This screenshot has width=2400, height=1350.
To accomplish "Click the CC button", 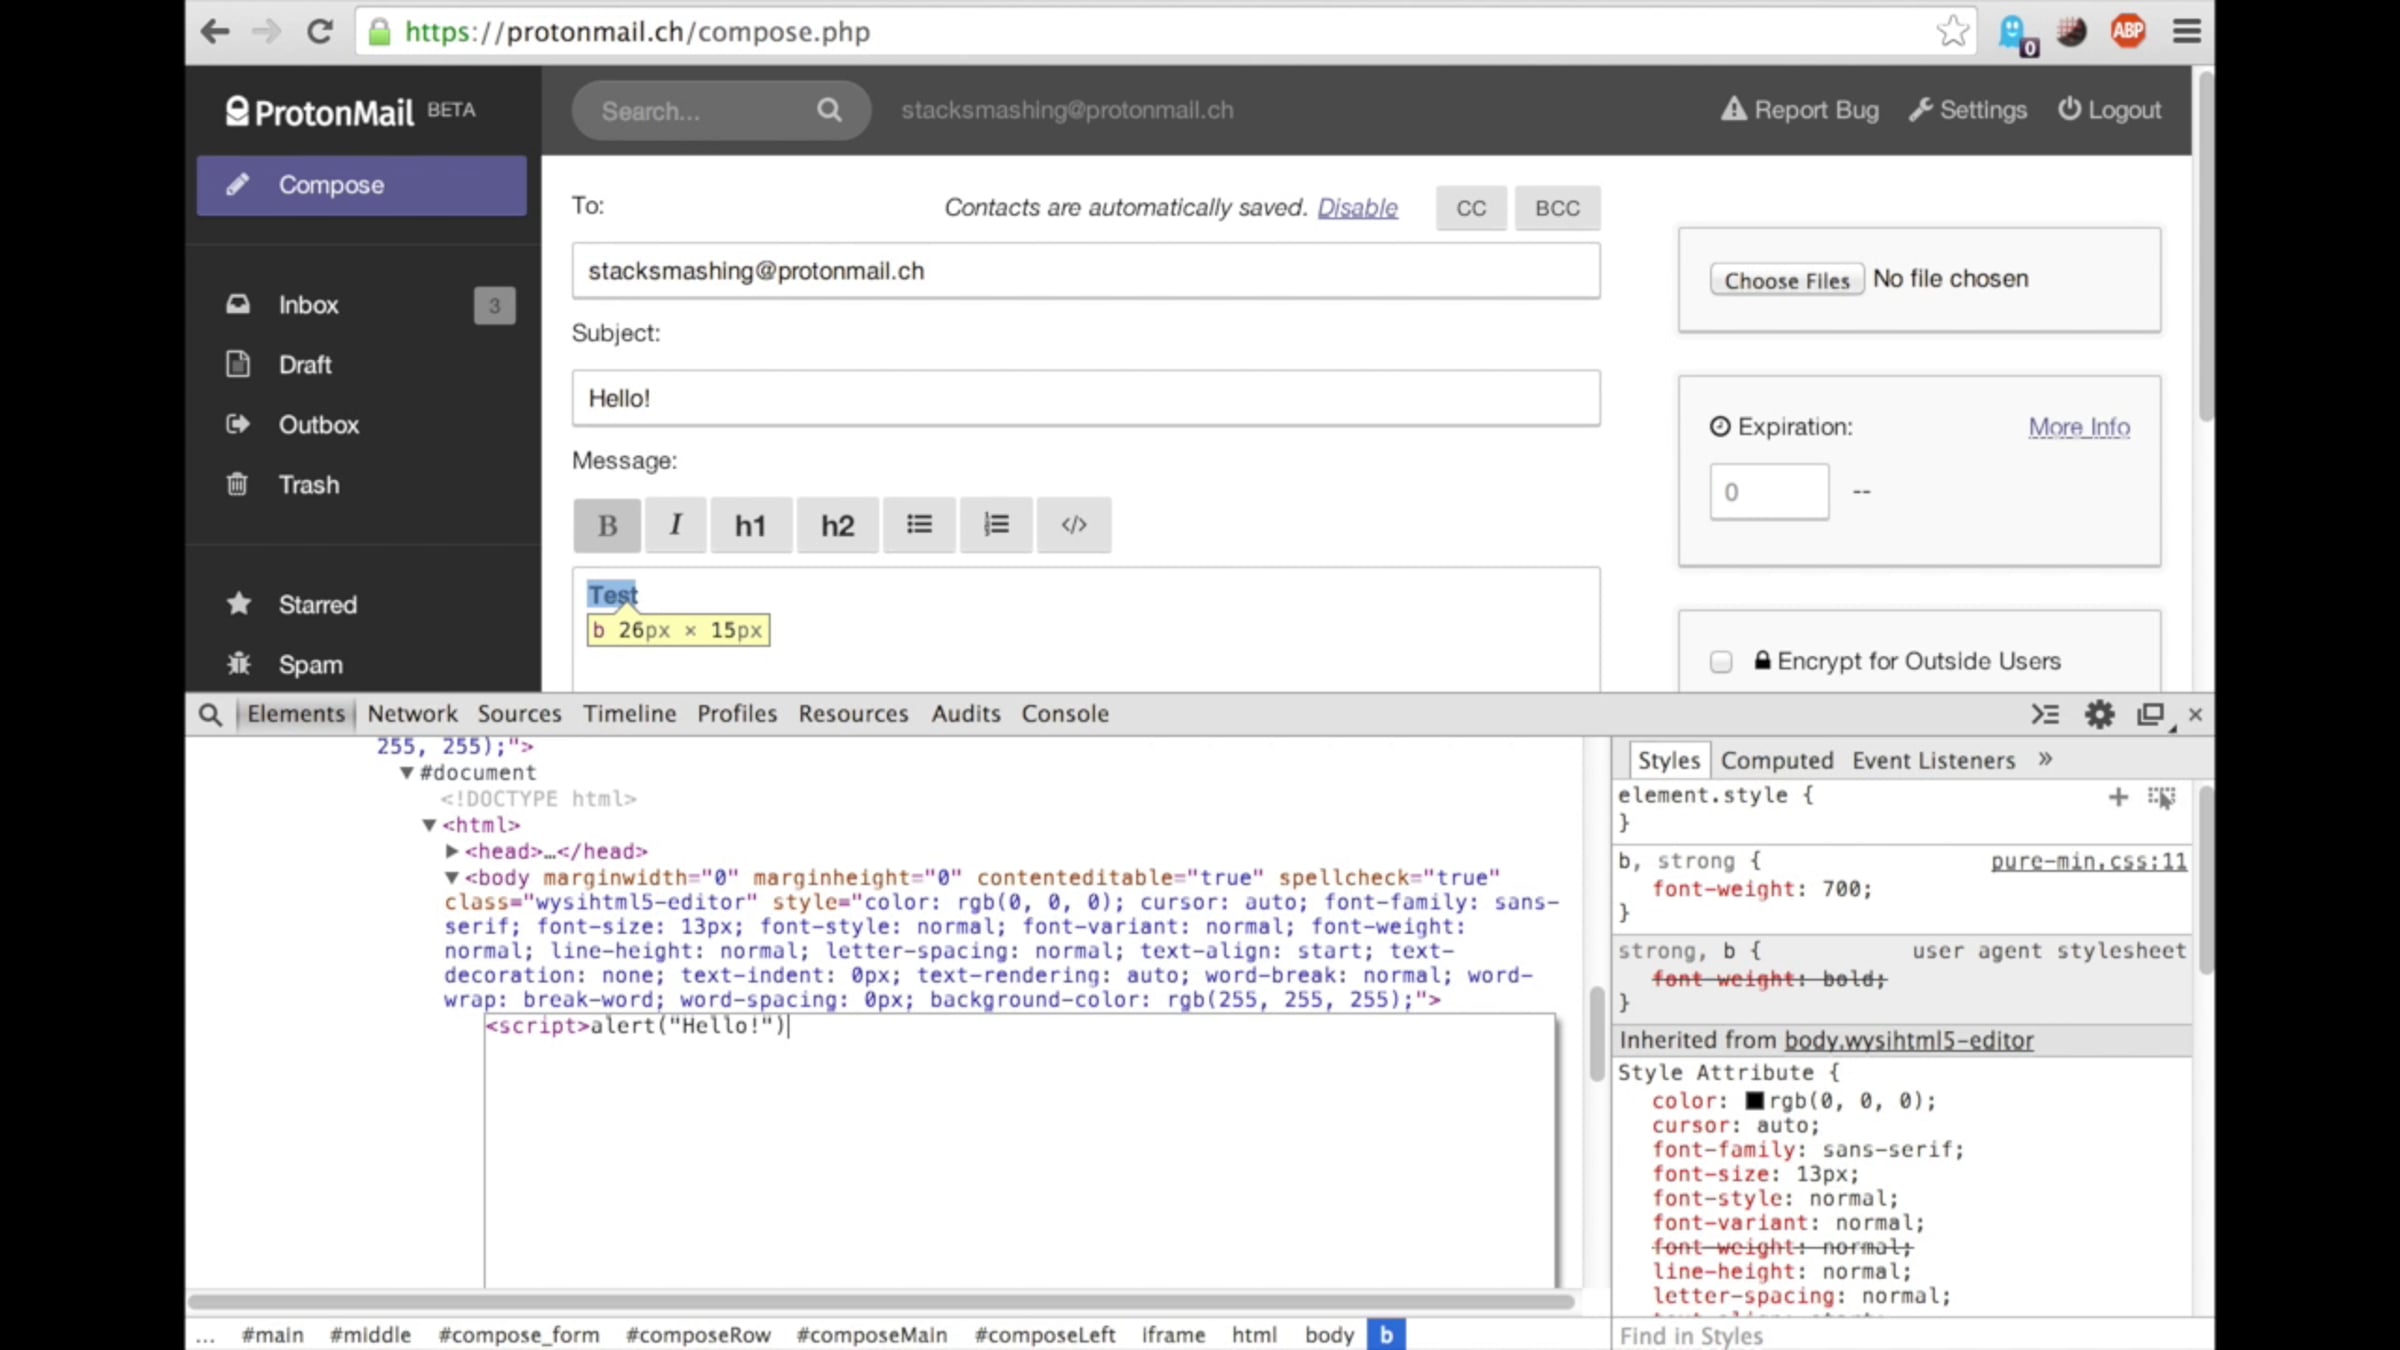I will coord(1471,208).
